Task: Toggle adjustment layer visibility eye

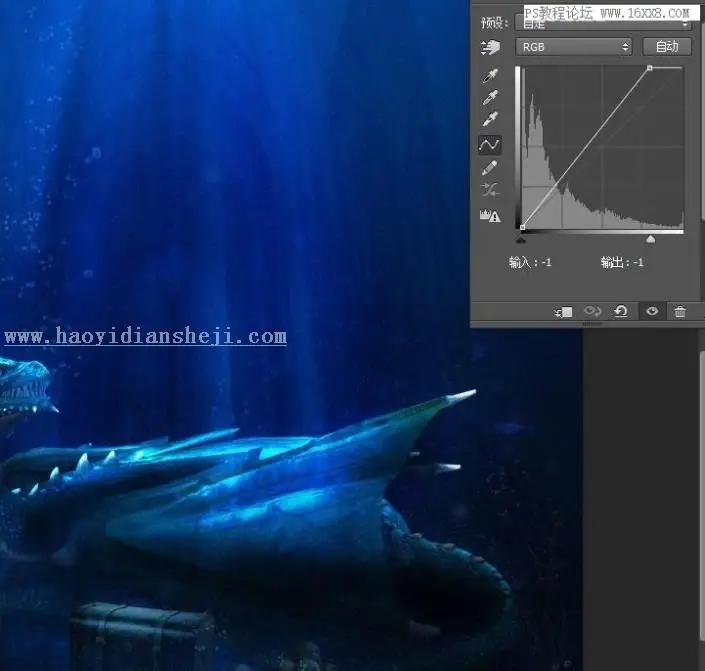Action: click(x=652, y=311)
